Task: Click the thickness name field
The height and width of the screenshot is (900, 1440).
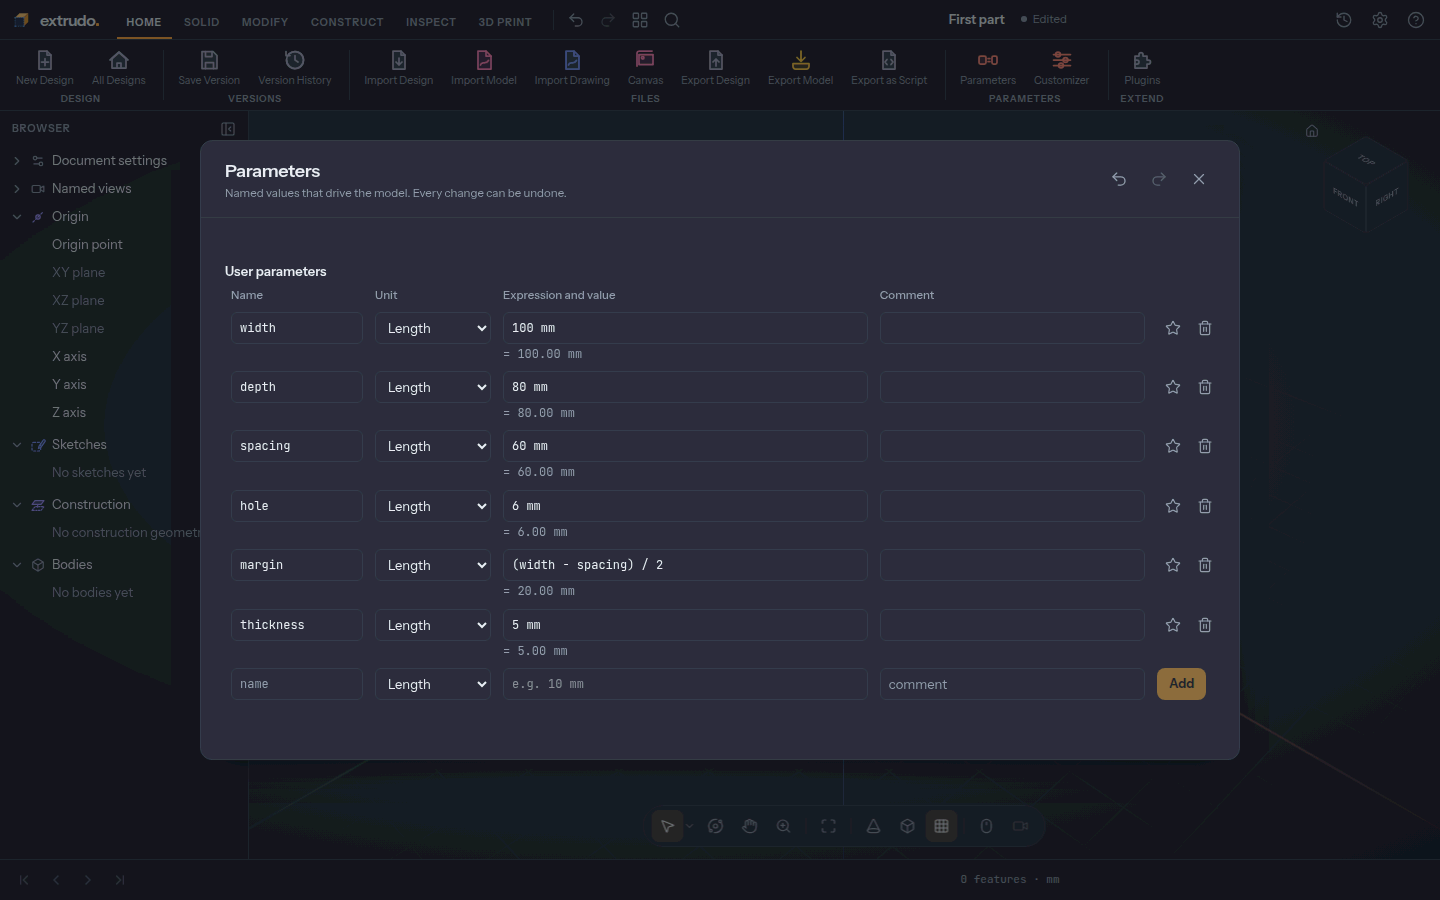Action: click(x=297, y=625)
